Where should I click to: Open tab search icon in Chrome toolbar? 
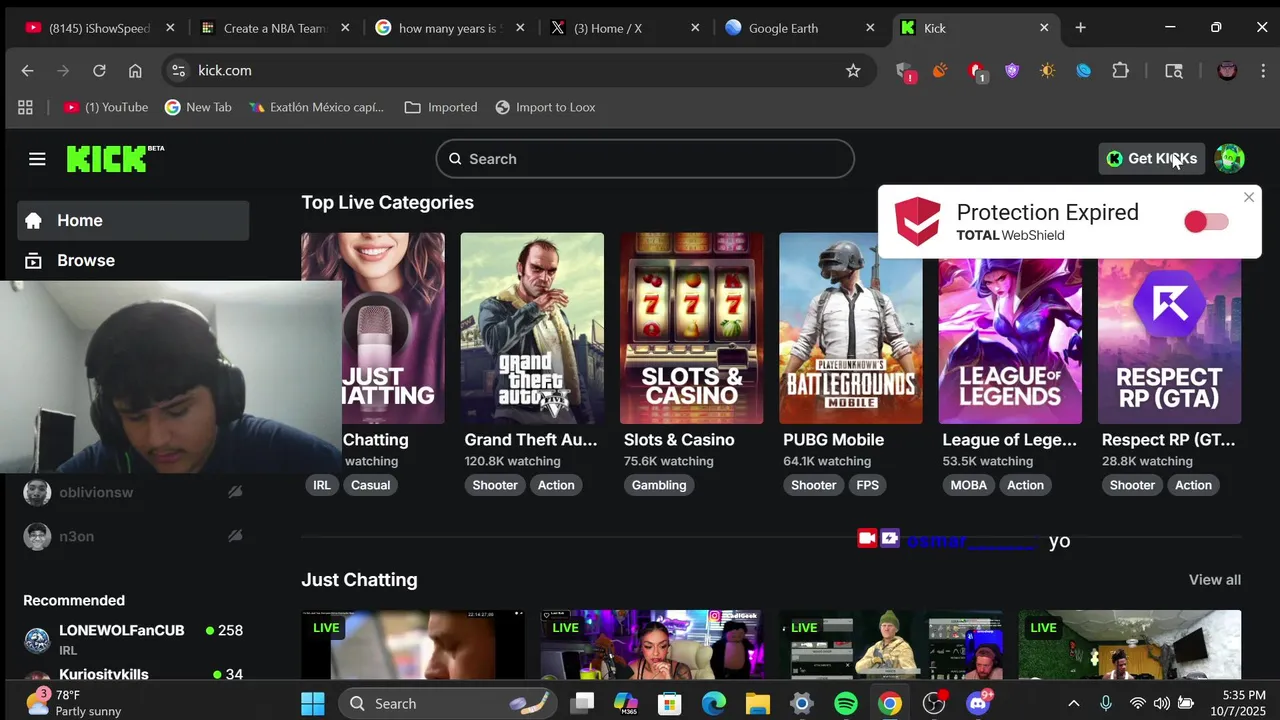[x=1174, y=70]
